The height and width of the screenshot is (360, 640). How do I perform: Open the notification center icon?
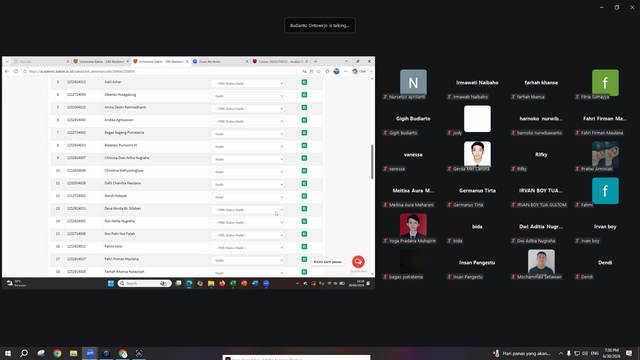pos(629,353)
